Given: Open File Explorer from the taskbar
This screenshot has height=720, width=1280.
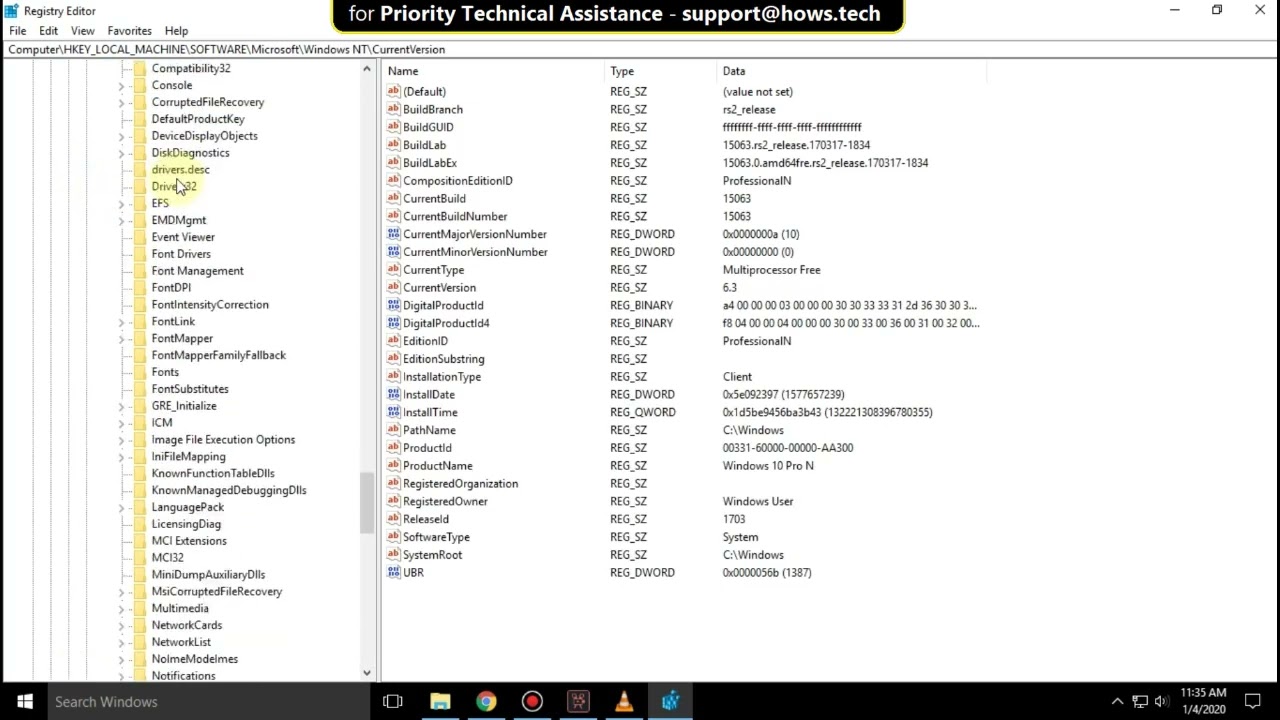Looking at the screenshot, I should coord(440,701).
